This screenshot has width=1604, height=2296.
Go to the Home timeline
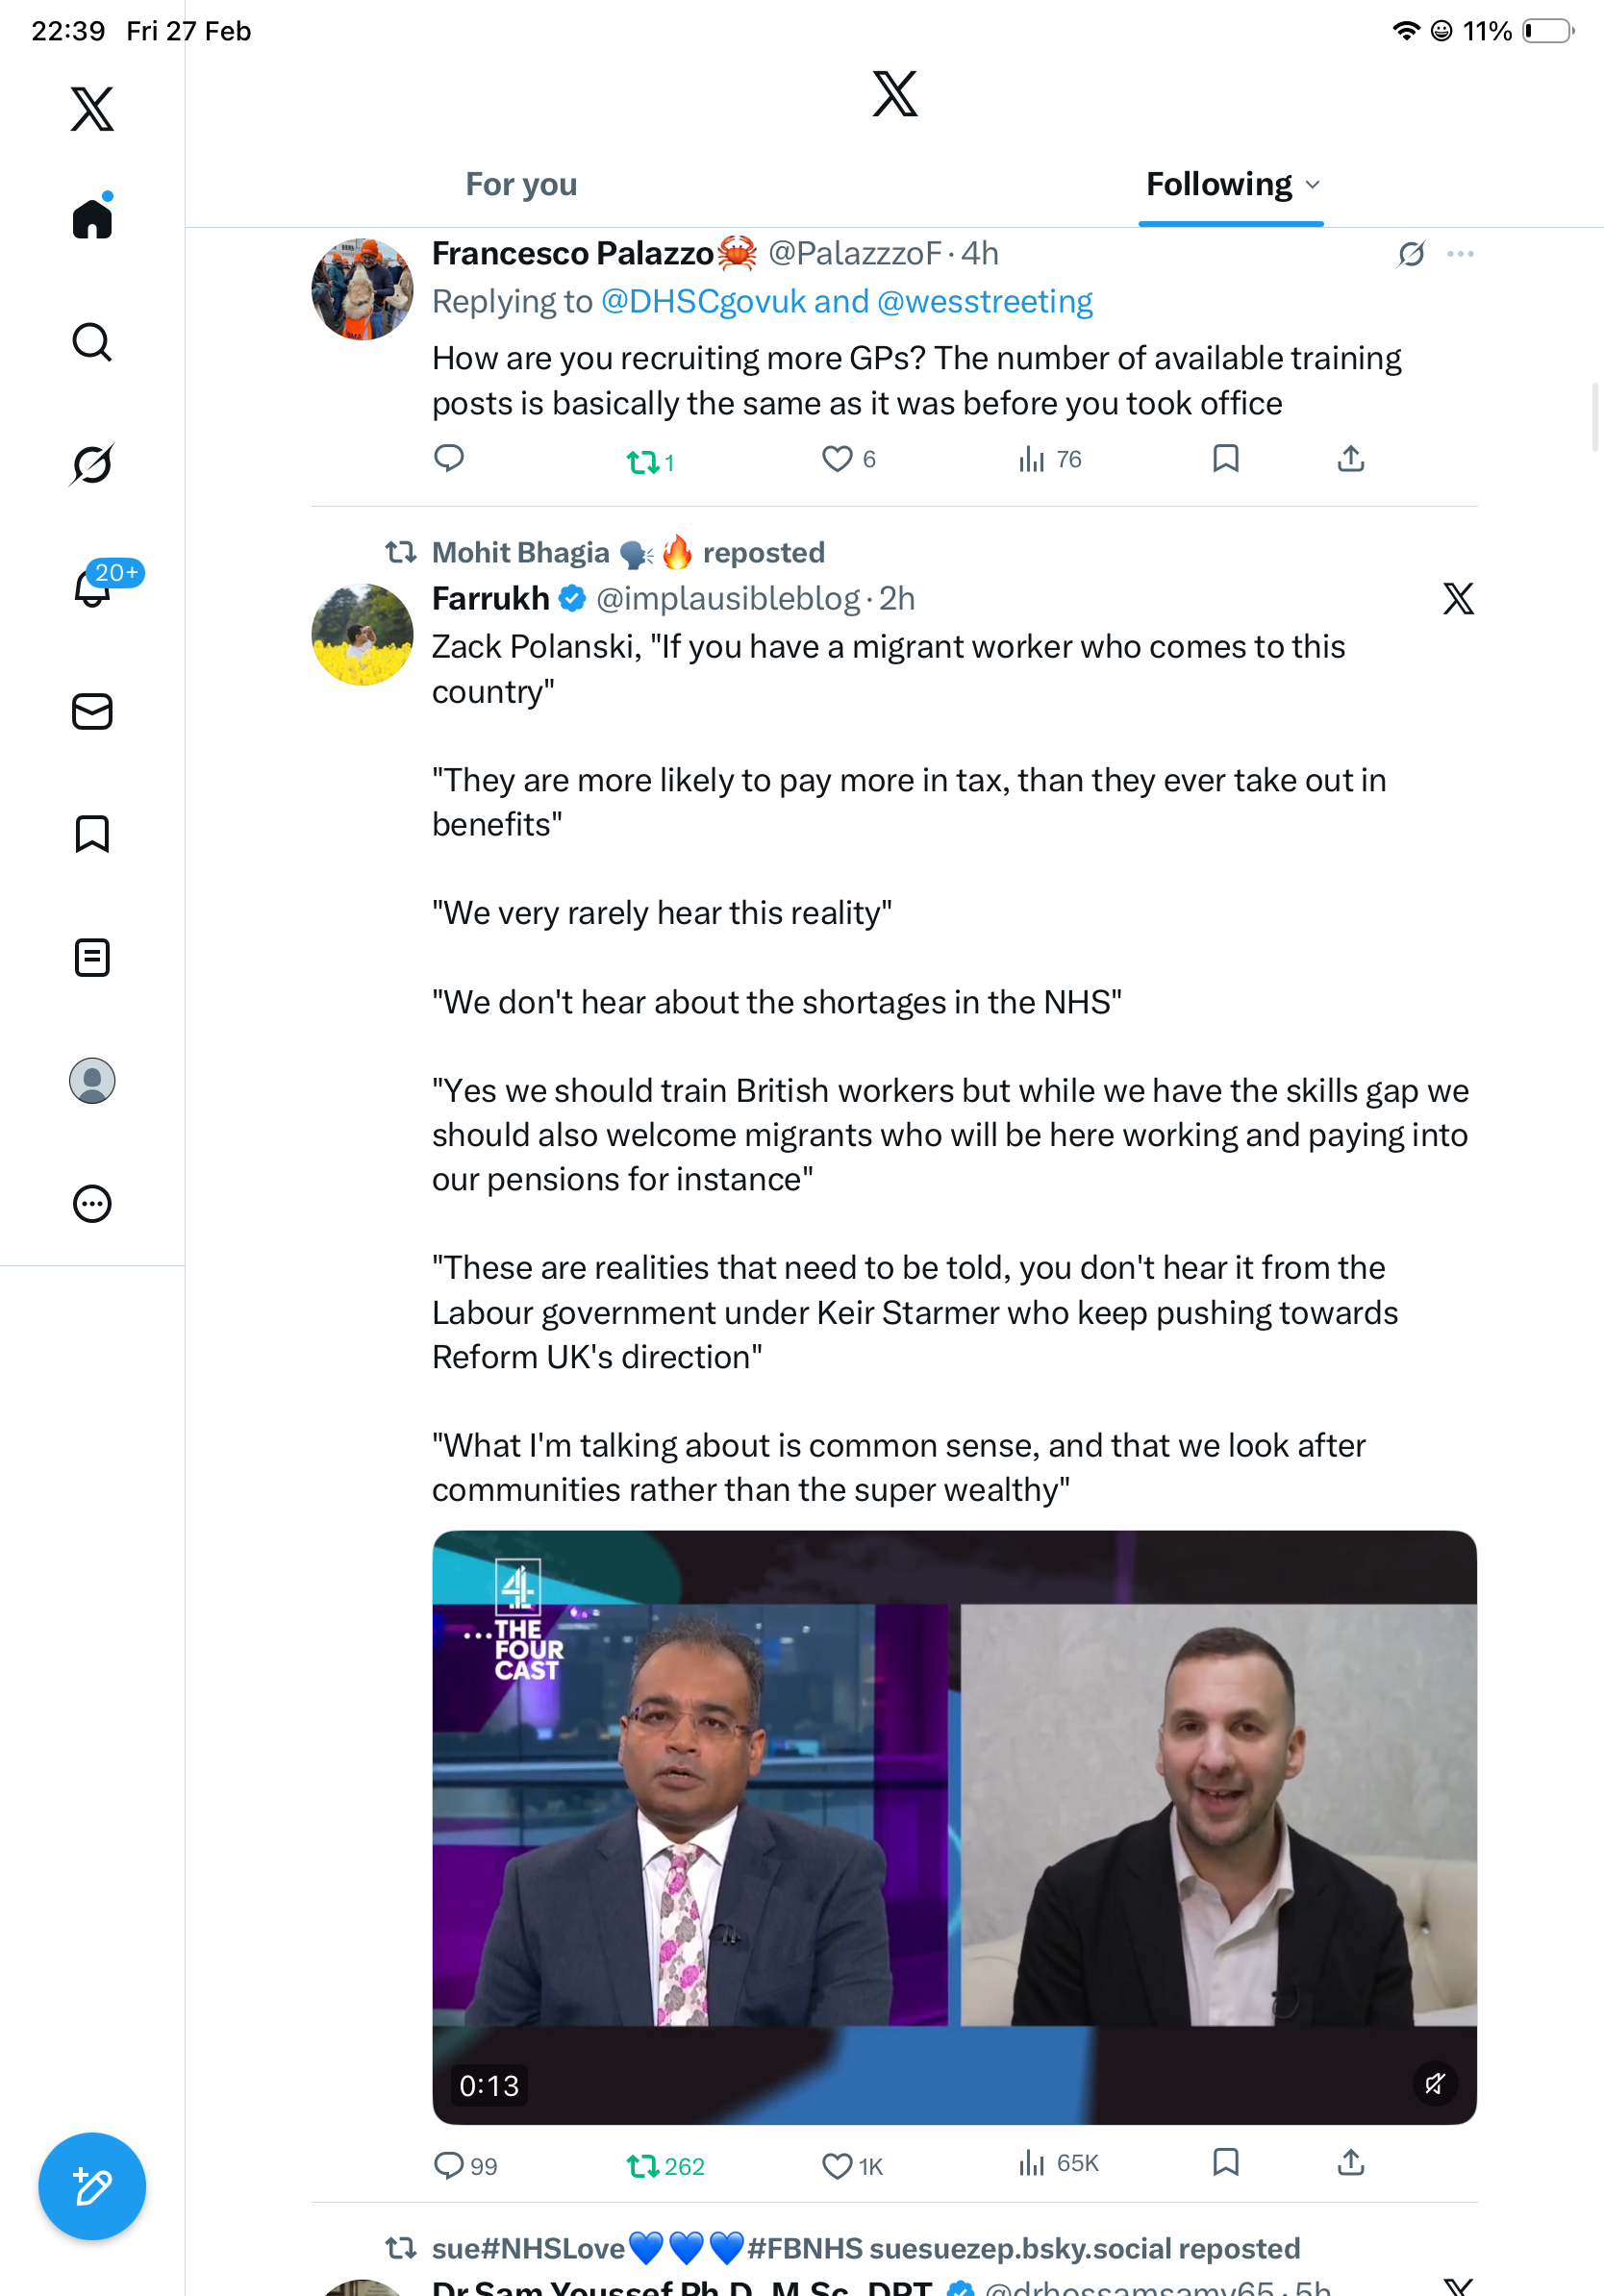point(92,218)
